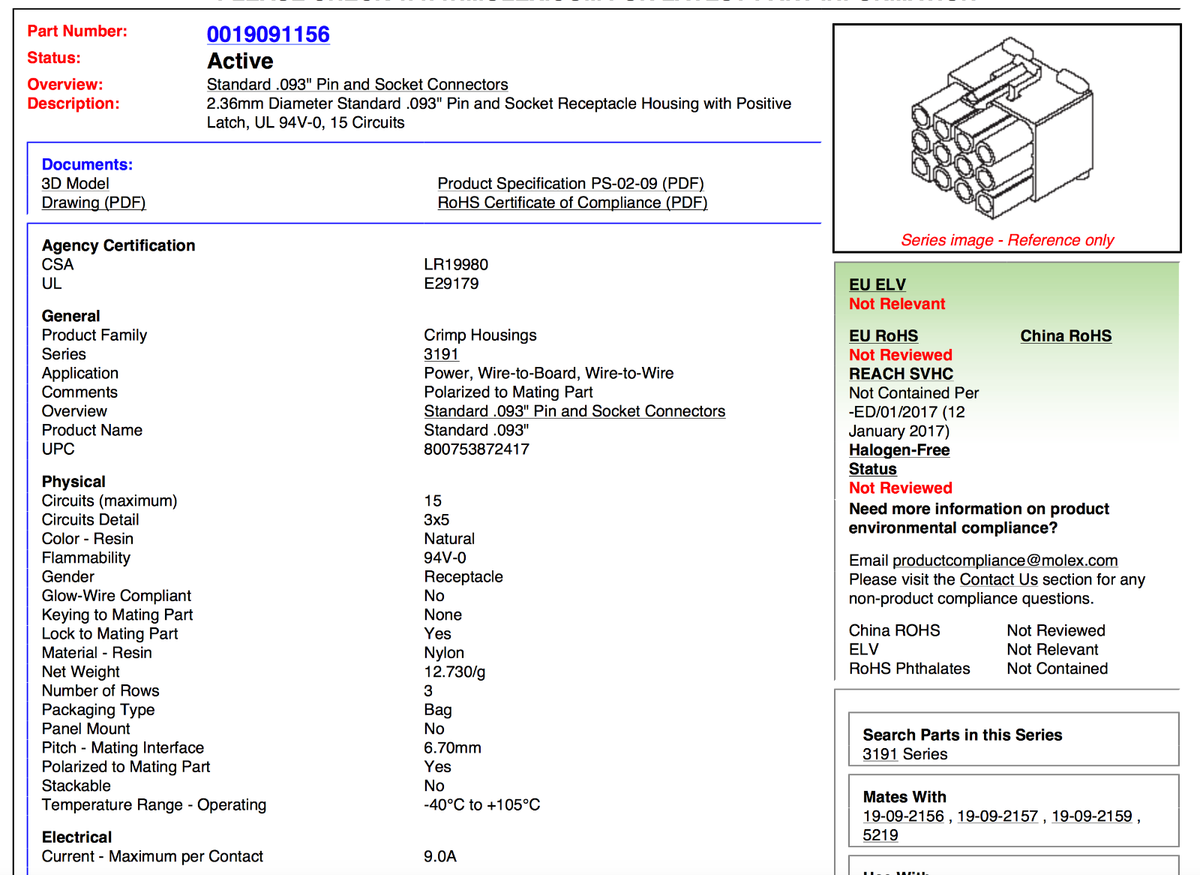This screenshot has height=875, width=1200.
Task: Click the Not Reviewed status under EU RoHS
Action: (x=900, y=355)
